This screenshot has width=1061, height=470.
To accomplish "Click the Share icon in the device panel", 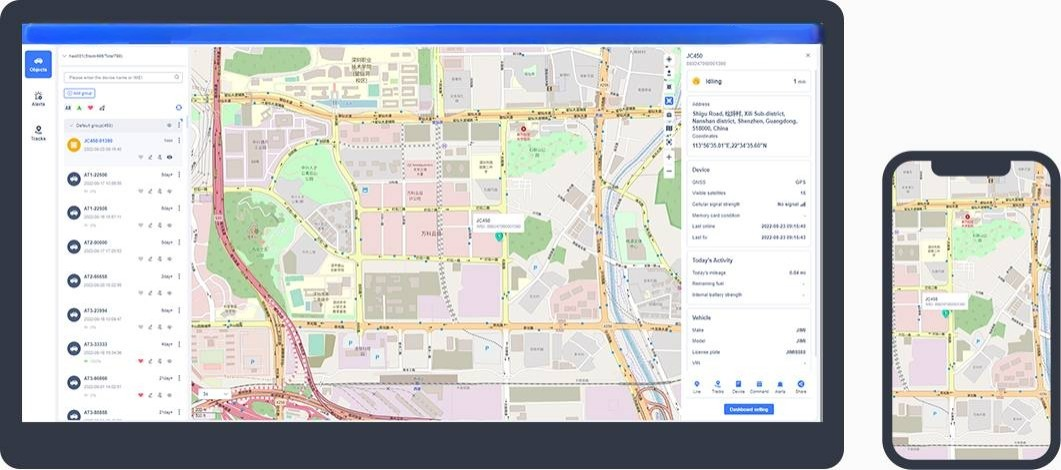I will (x=800, y=386).
